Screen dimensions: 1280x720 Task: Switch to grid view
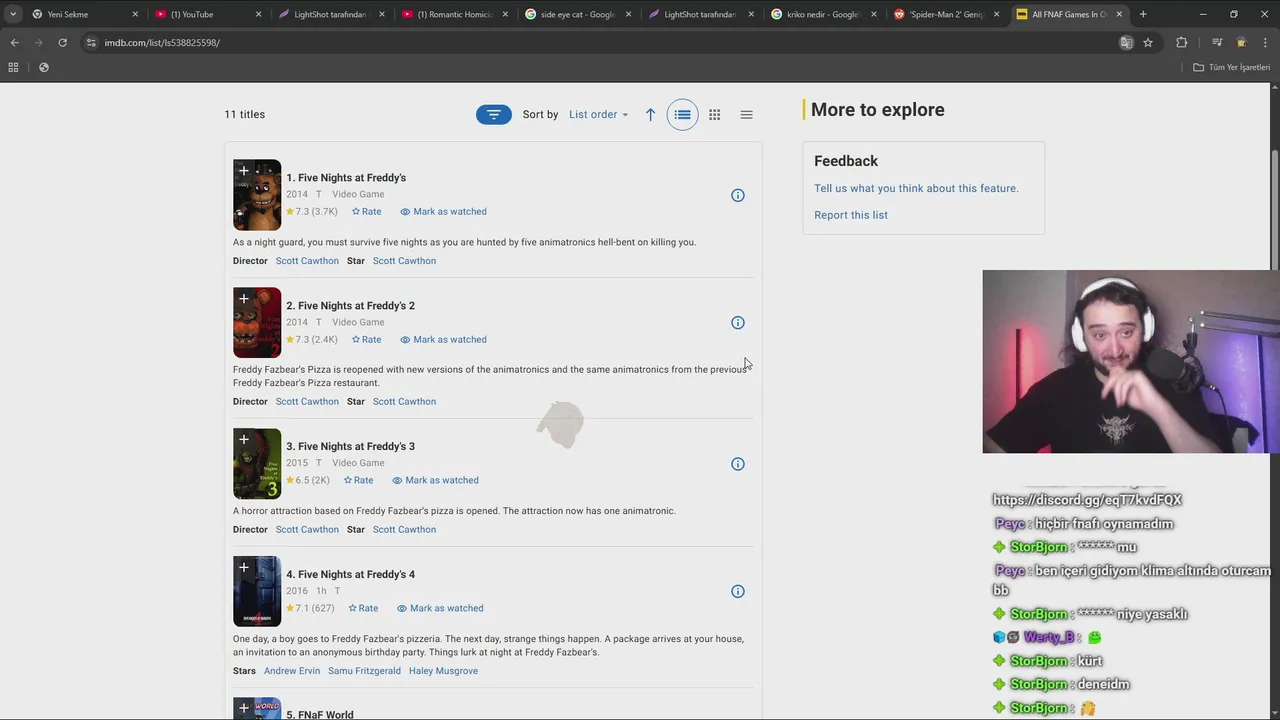click(x=715, y=115)
